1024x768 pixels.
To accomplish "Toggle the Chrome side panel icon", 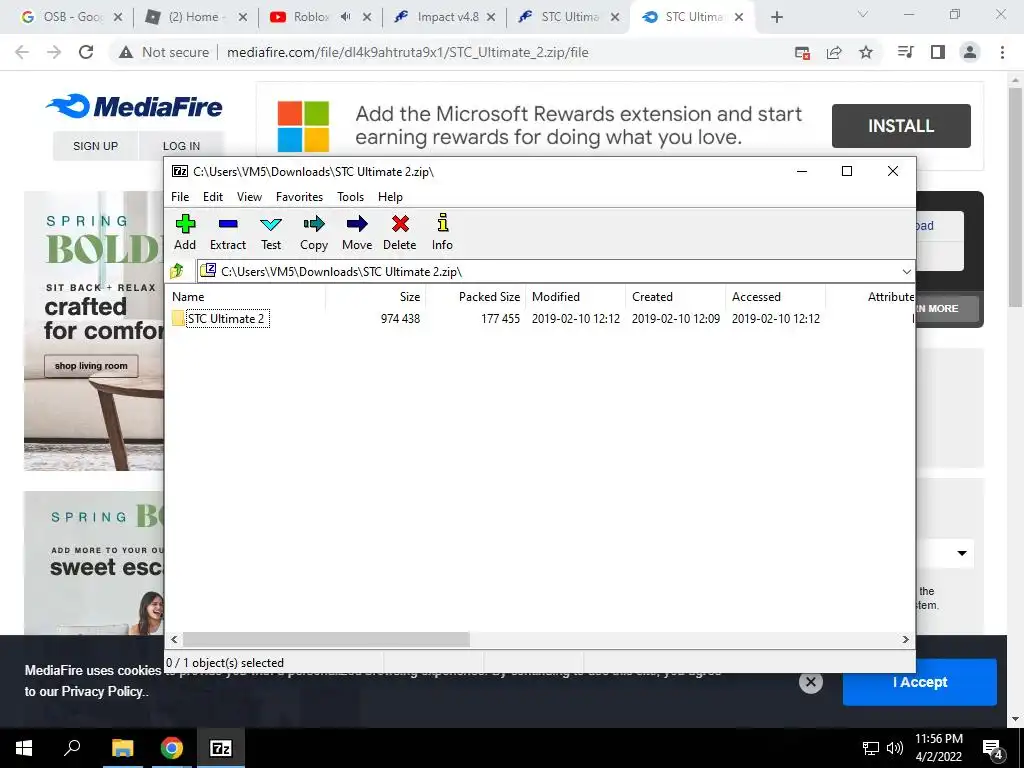I will pyautogui.click(x=938, y=52).
